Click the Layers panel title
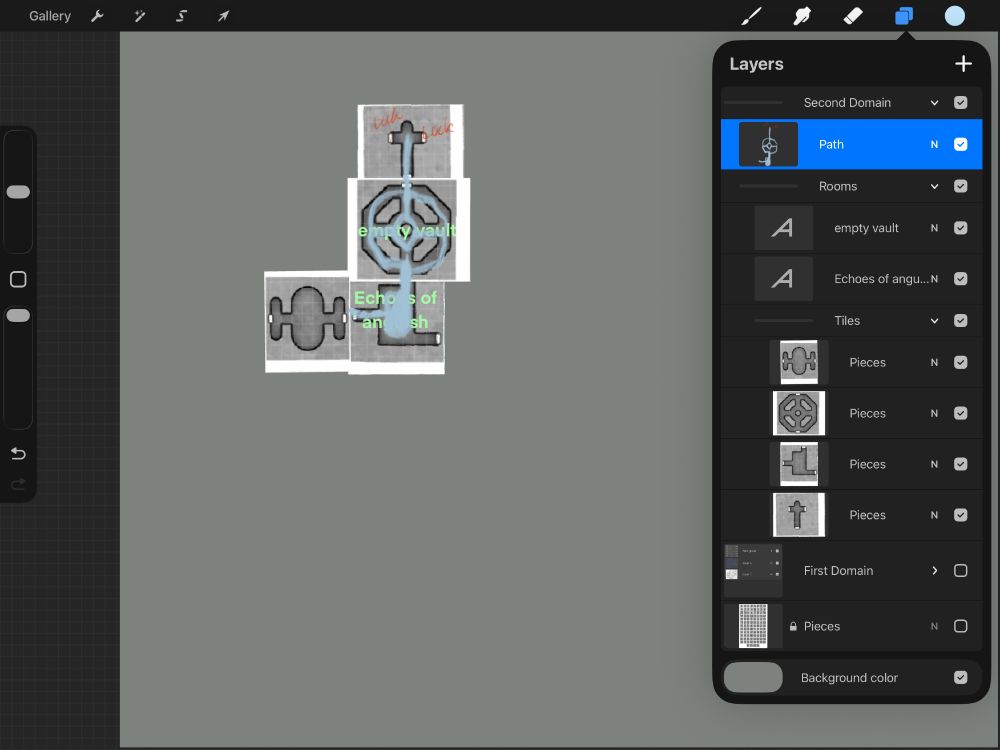The image size is (1000, 750). pyautogui.click(x=756, y=64)
